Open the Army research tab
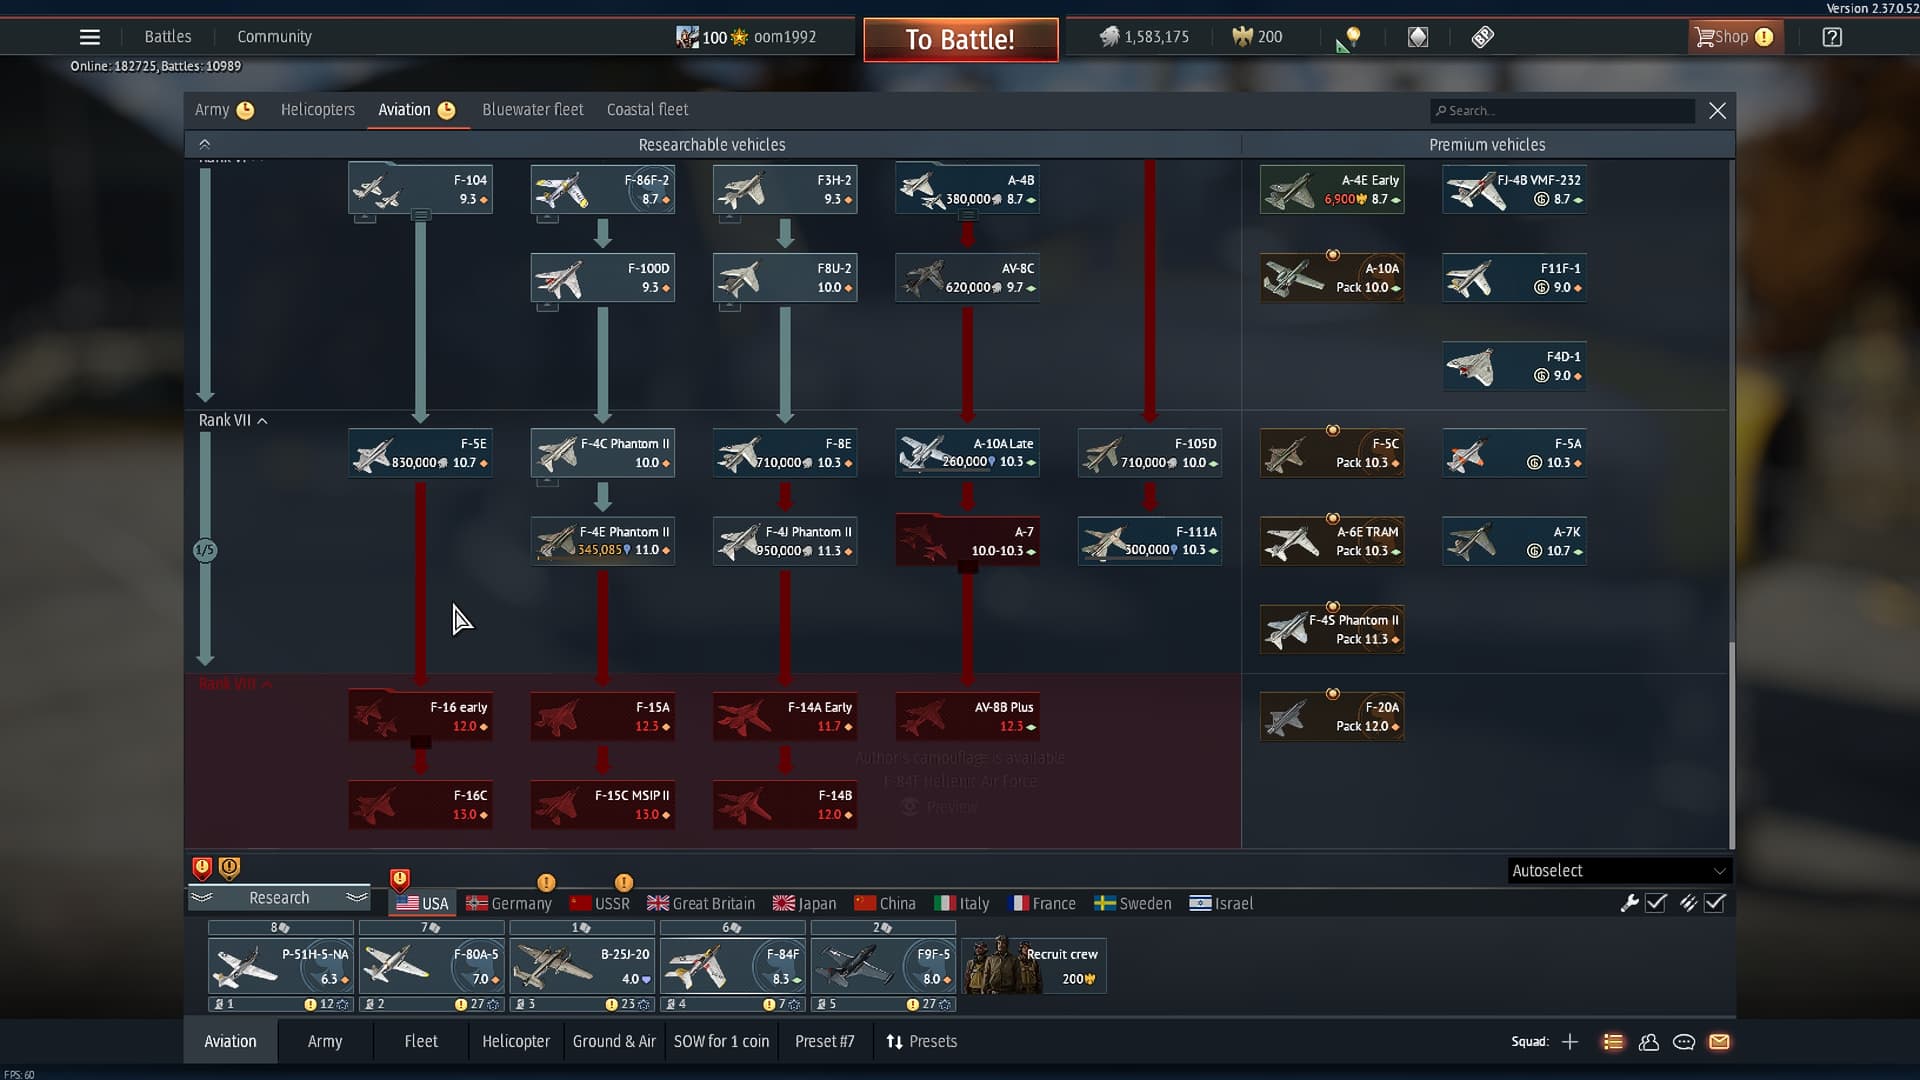Viewport: 1920px width, 1080px height. [224, 110]
